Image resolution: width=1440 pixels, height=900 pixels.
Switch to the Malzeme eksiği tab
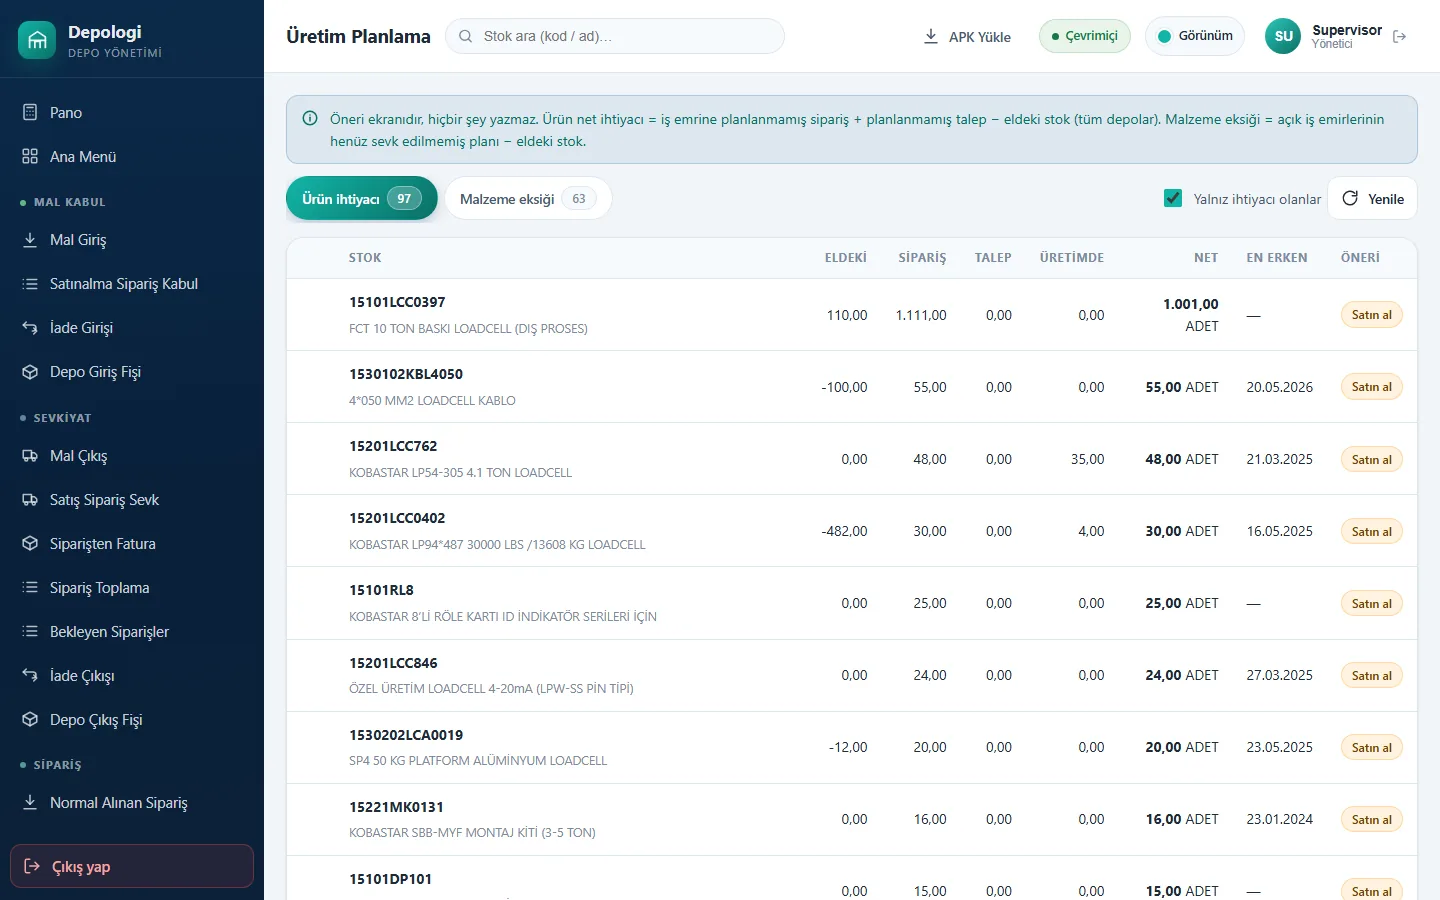pyautogui.click(x=528, y=198)
